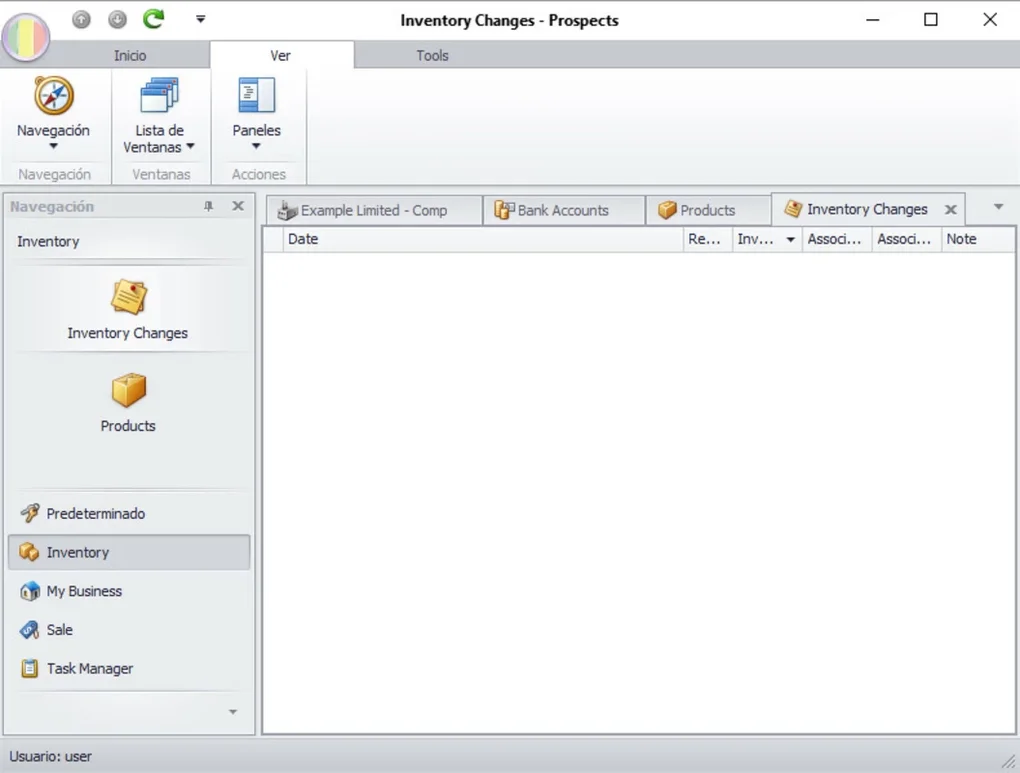This screenshot has width=1020, height=773.
Task: Go back with the gray back arrow
Action: [81, 20]
